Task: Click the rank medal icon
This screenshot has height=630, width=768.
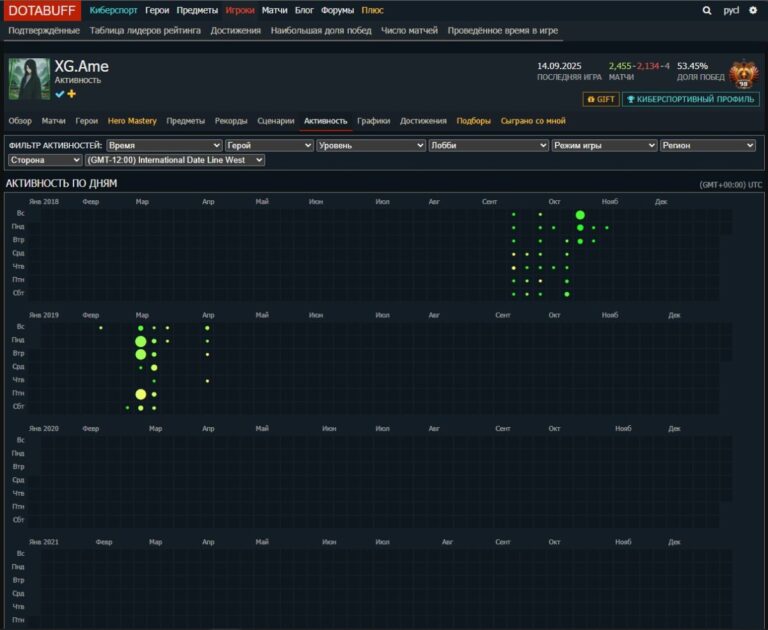Action: (x=743, y=74)
